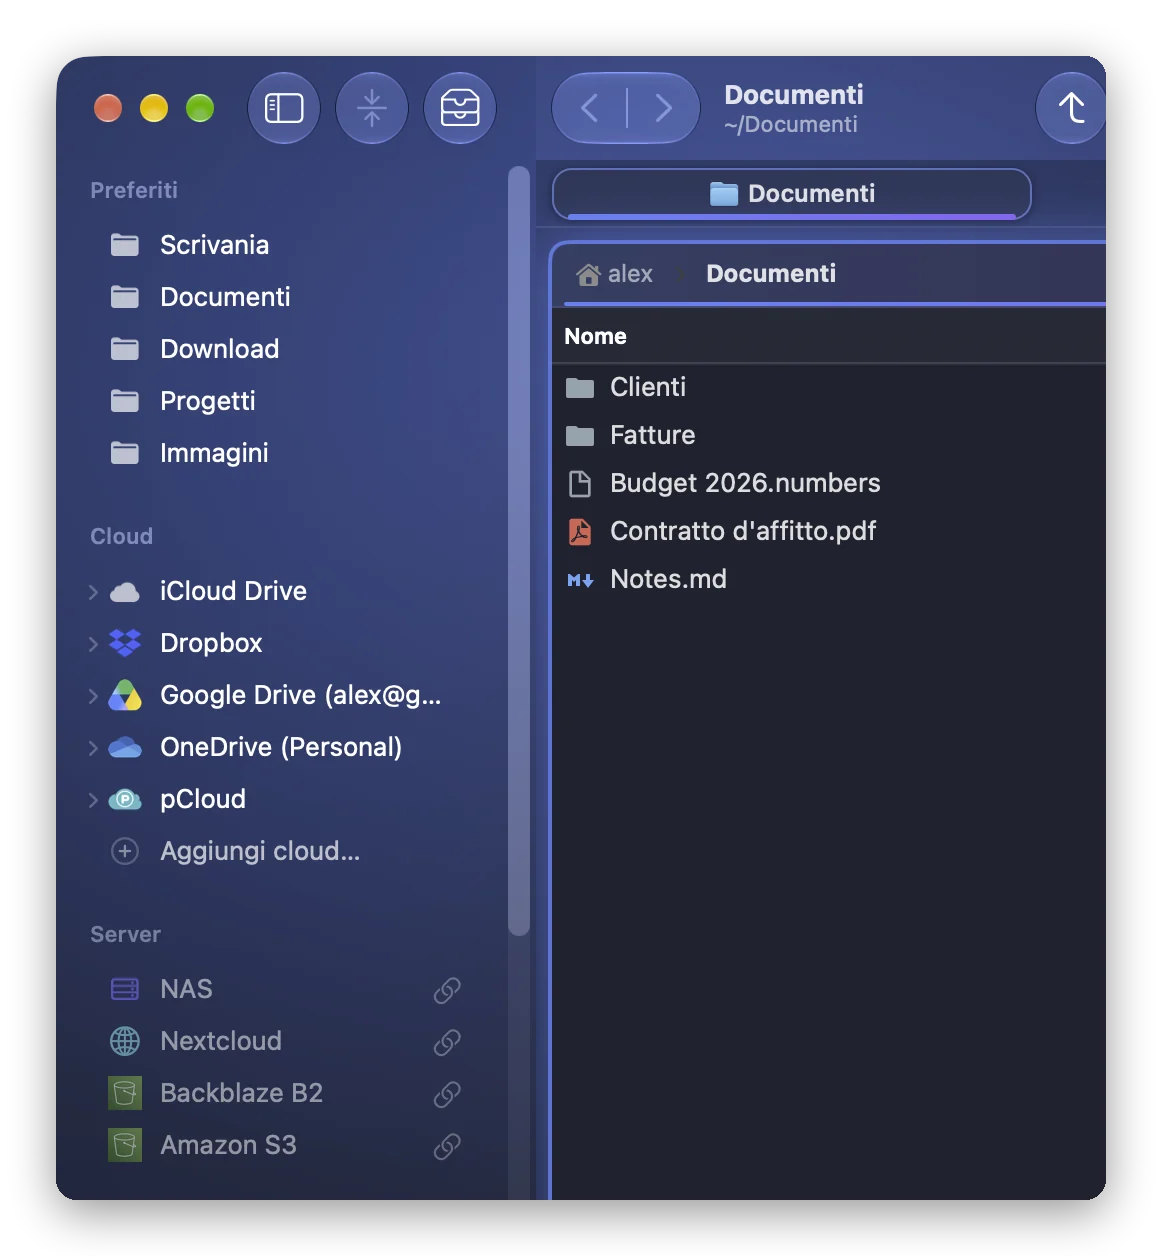
Task: Select the Documenti tab
Action: pyautogui.click(x=792, y=193)
